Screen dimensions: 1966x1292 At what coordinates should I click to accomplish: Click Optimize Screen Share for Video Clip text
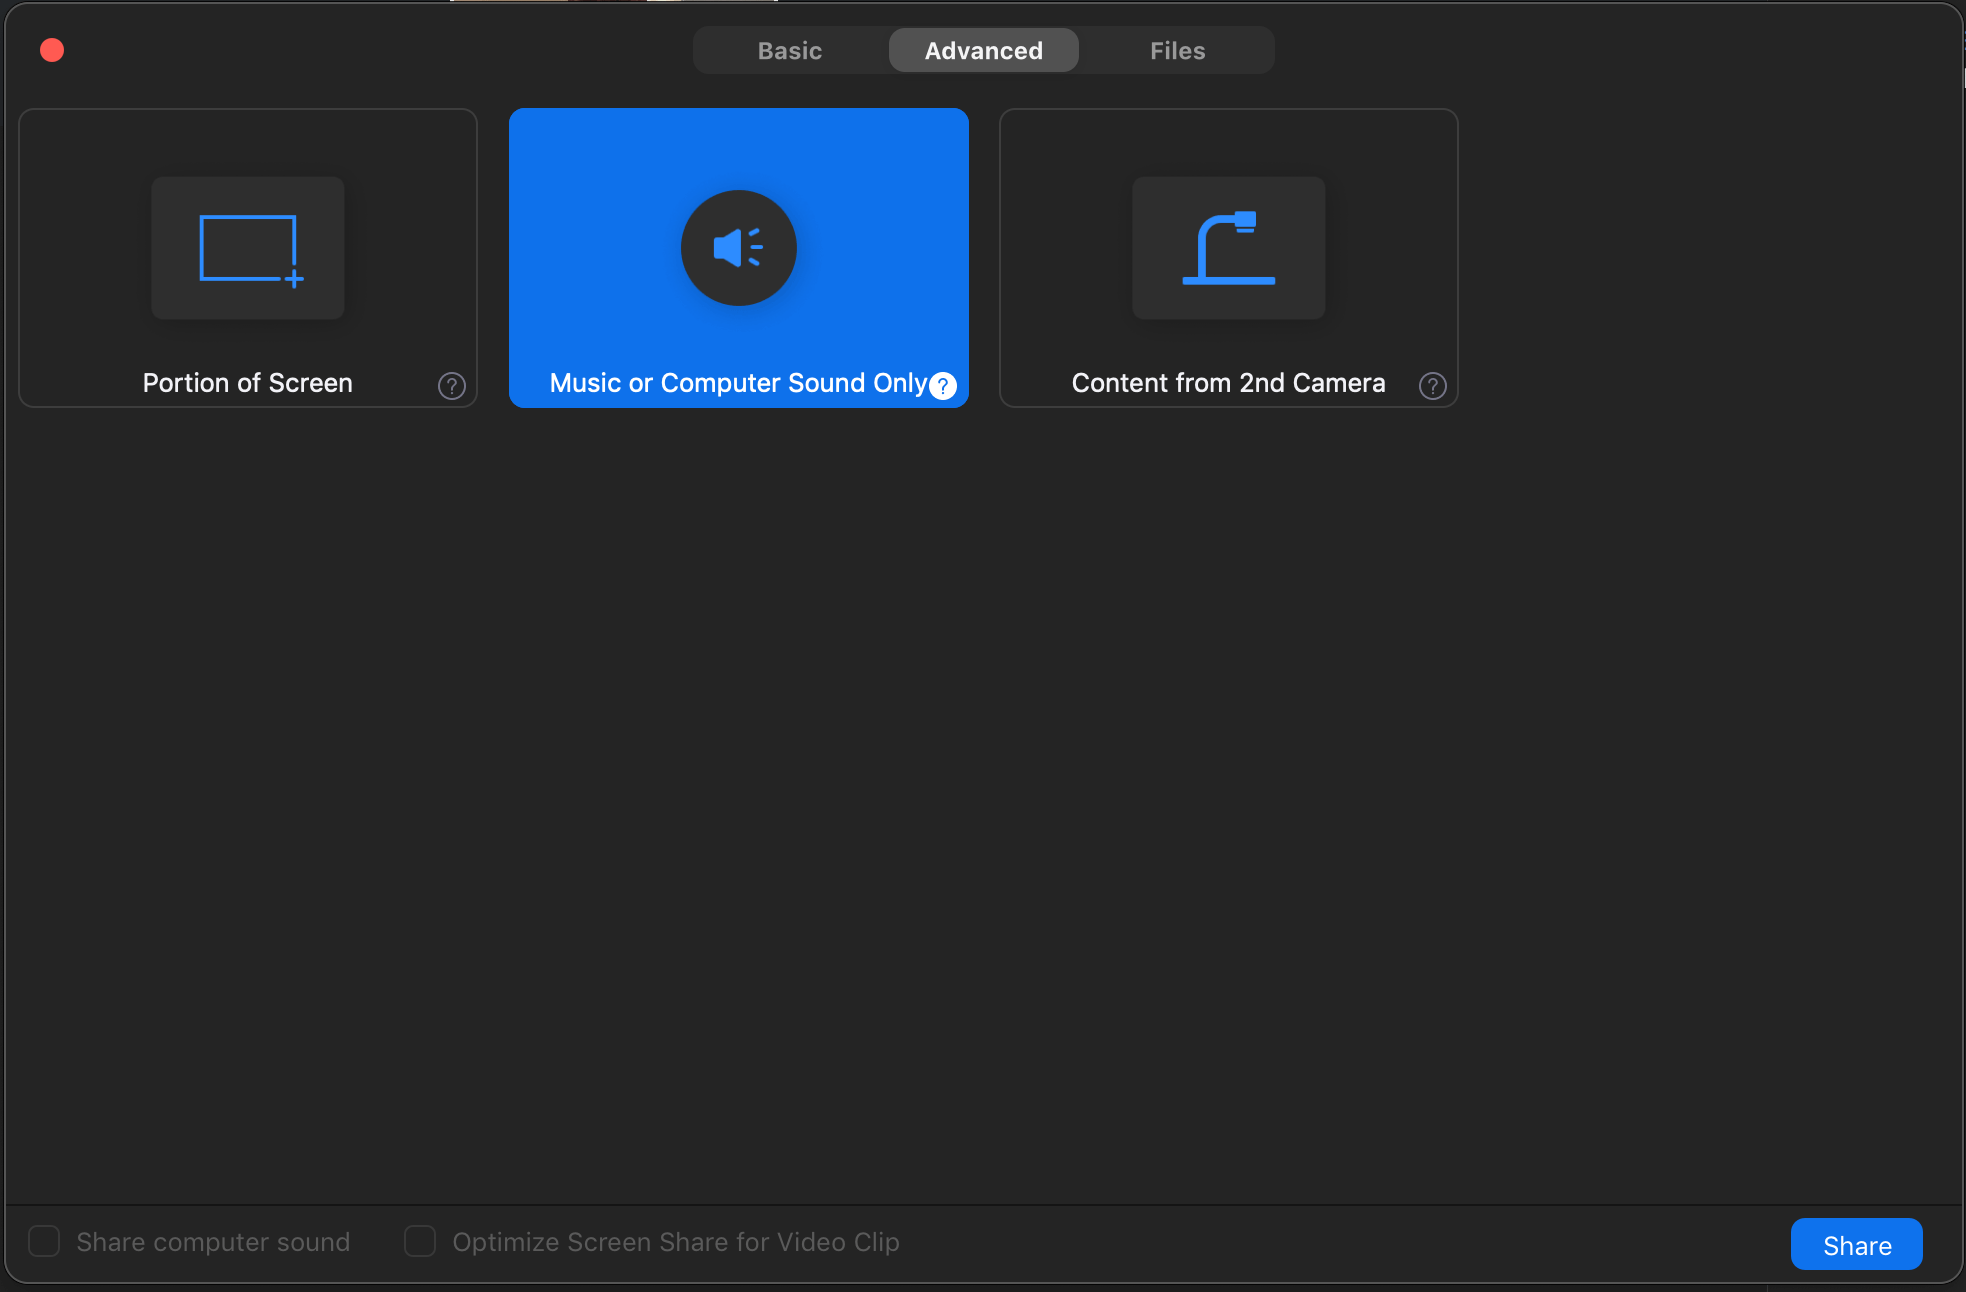pos(676,1242)
